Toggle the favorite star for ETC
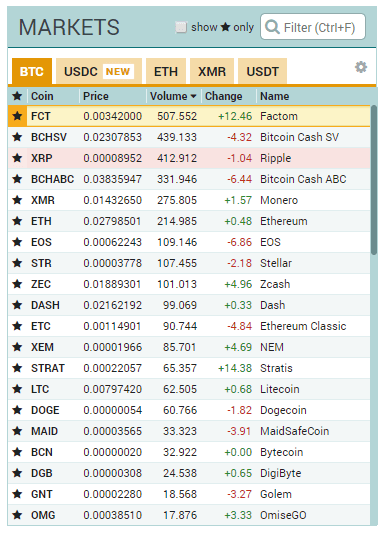Screen dimensions: 386x534 17,326
